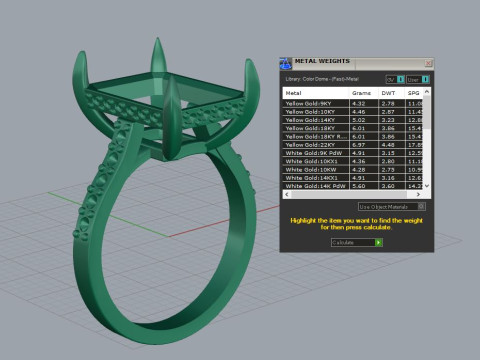Image resolution: width=480 pixels, height=360 pixels.
Task: Click the list scroll-down arrow
Action: tap(427, 186)
